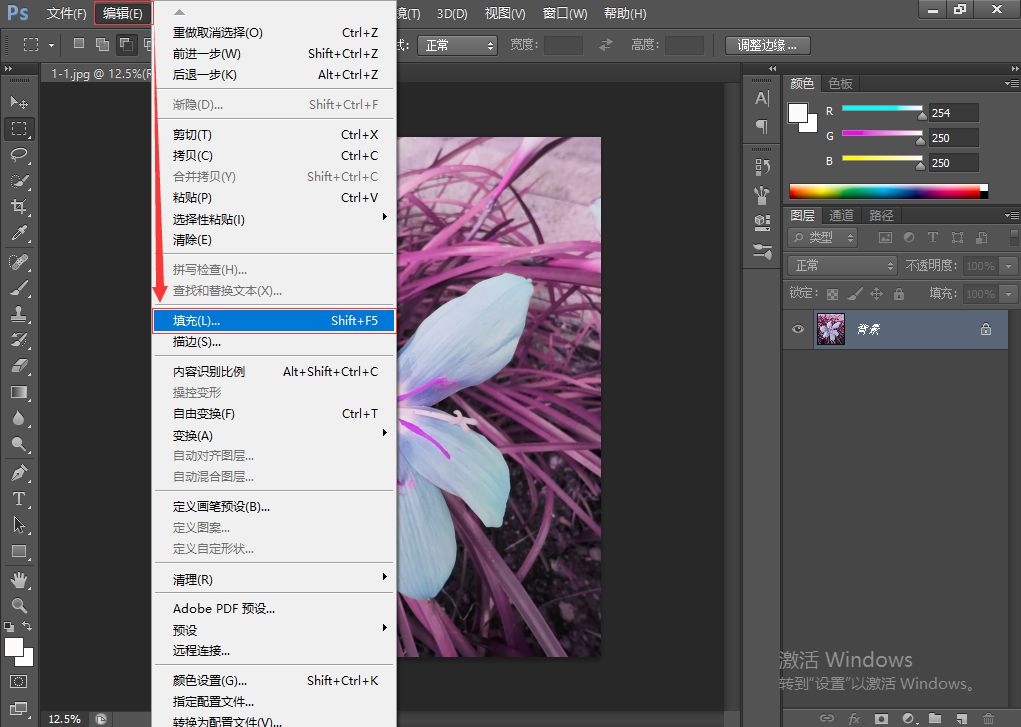
Task: Toggle the lock transparent pixels icon
Action: pyautogui.click(x=832, y=294)
